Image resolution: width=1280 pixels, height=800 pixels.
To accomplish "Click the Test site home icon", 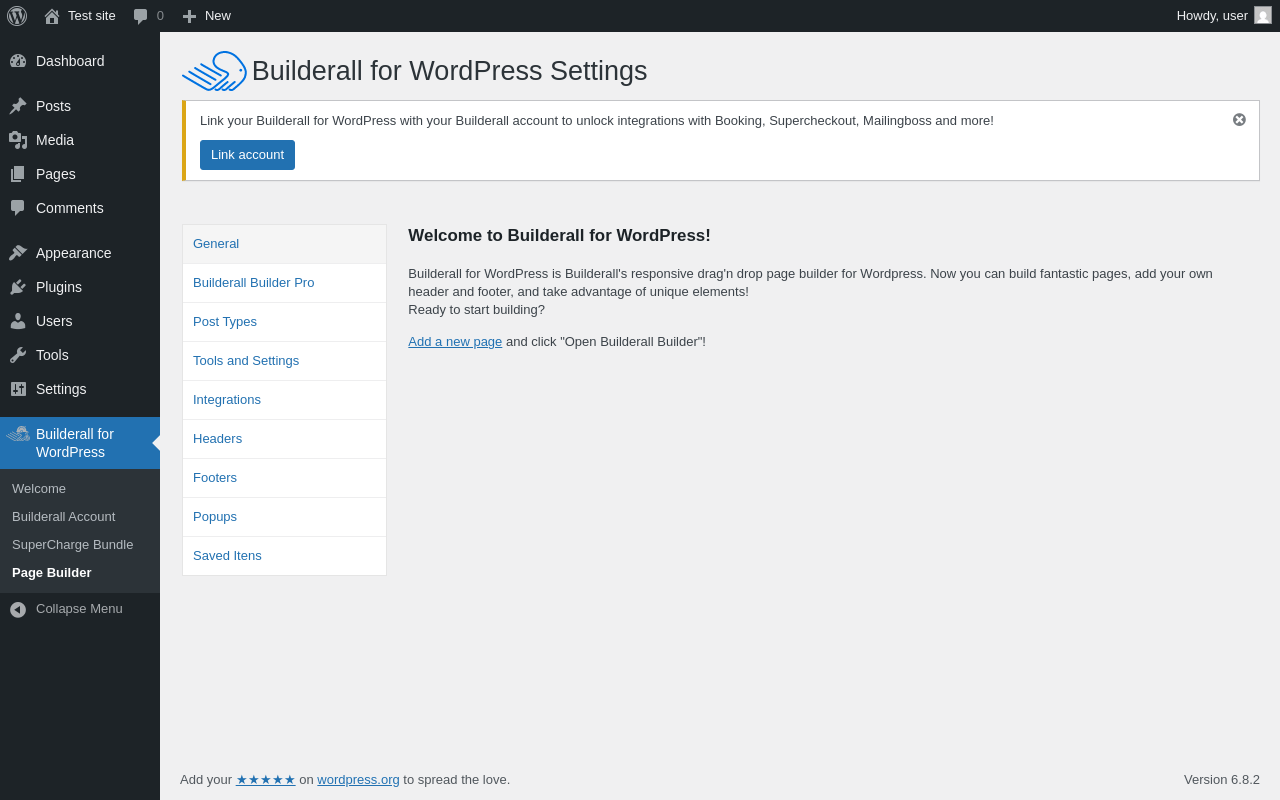I will coord(52,16).
